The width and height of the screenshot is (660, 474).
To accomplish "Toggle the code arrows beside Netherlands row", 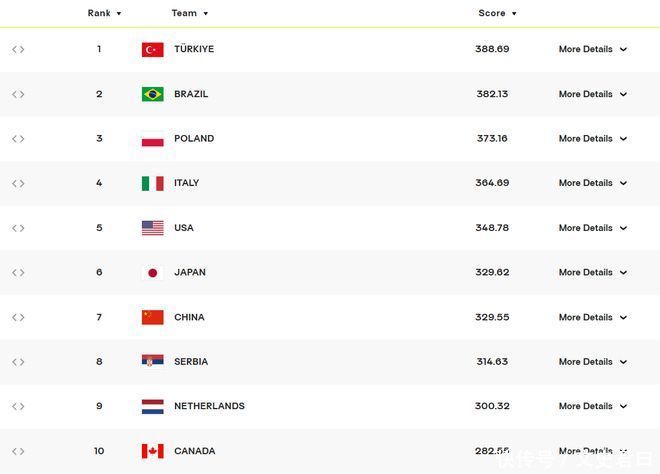I will pyautogui.click(x=18, y=406).
